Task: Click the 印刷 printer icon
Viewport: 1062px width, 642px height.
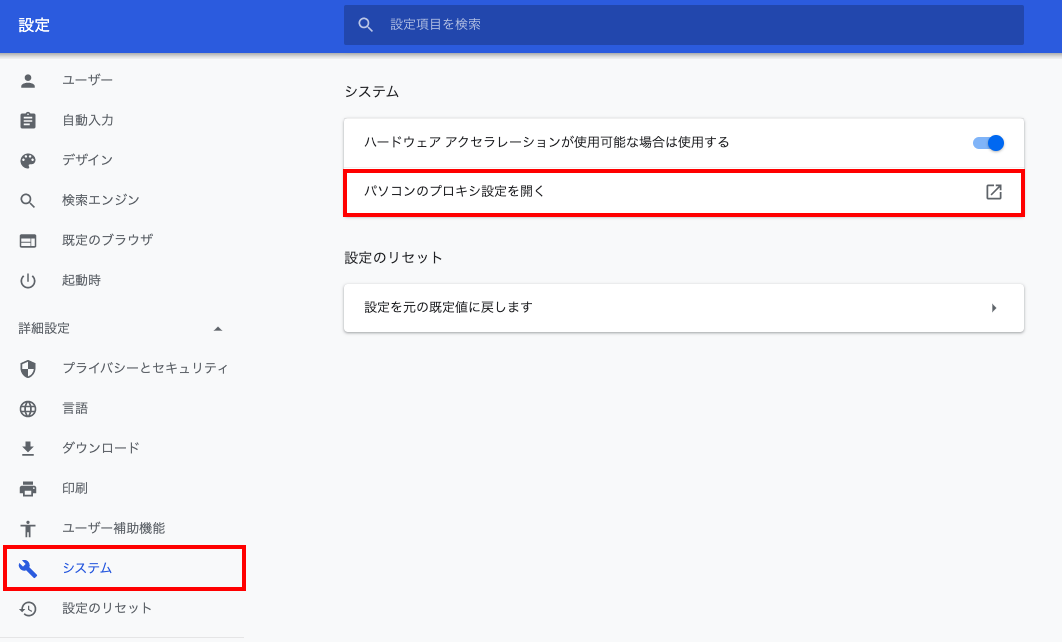Action: tap(28, 488)
